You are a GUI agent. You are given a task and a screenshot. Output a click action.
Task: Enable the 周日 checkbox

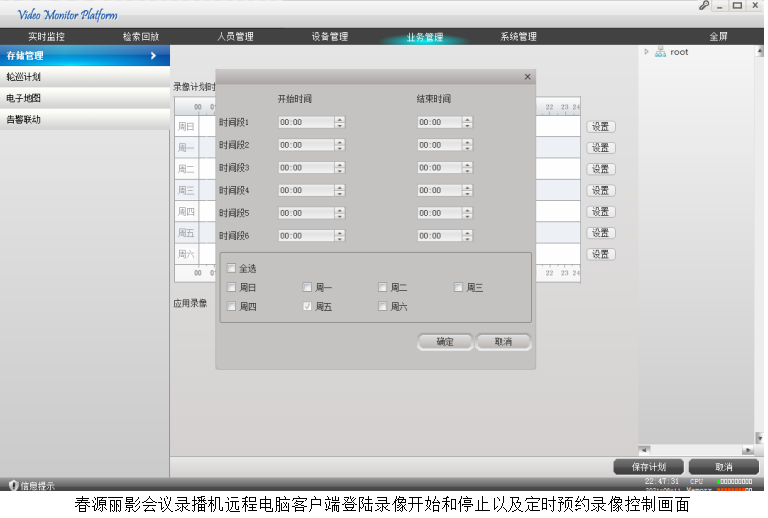pos(232,288)
